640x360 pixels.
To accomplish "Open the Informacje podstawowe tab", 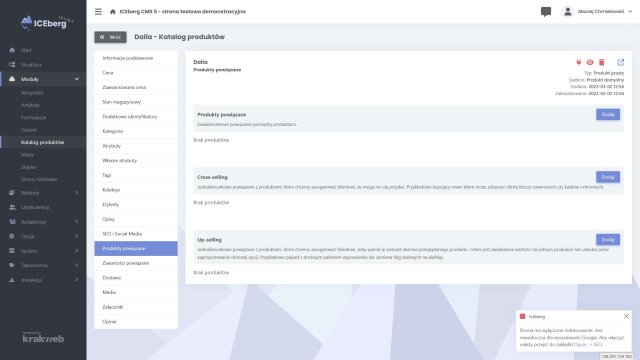I will 136,58.
